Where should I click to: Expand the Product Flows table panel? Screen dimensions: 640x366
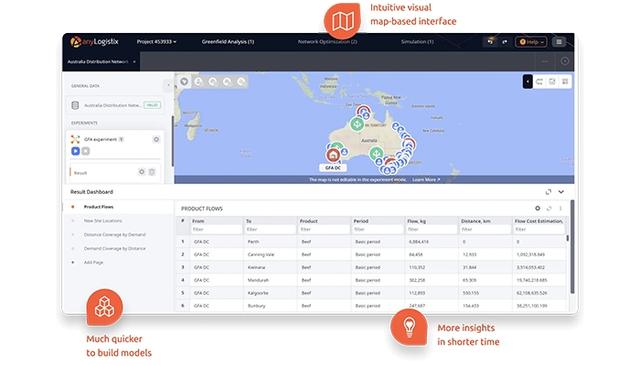tap(549, 208)
